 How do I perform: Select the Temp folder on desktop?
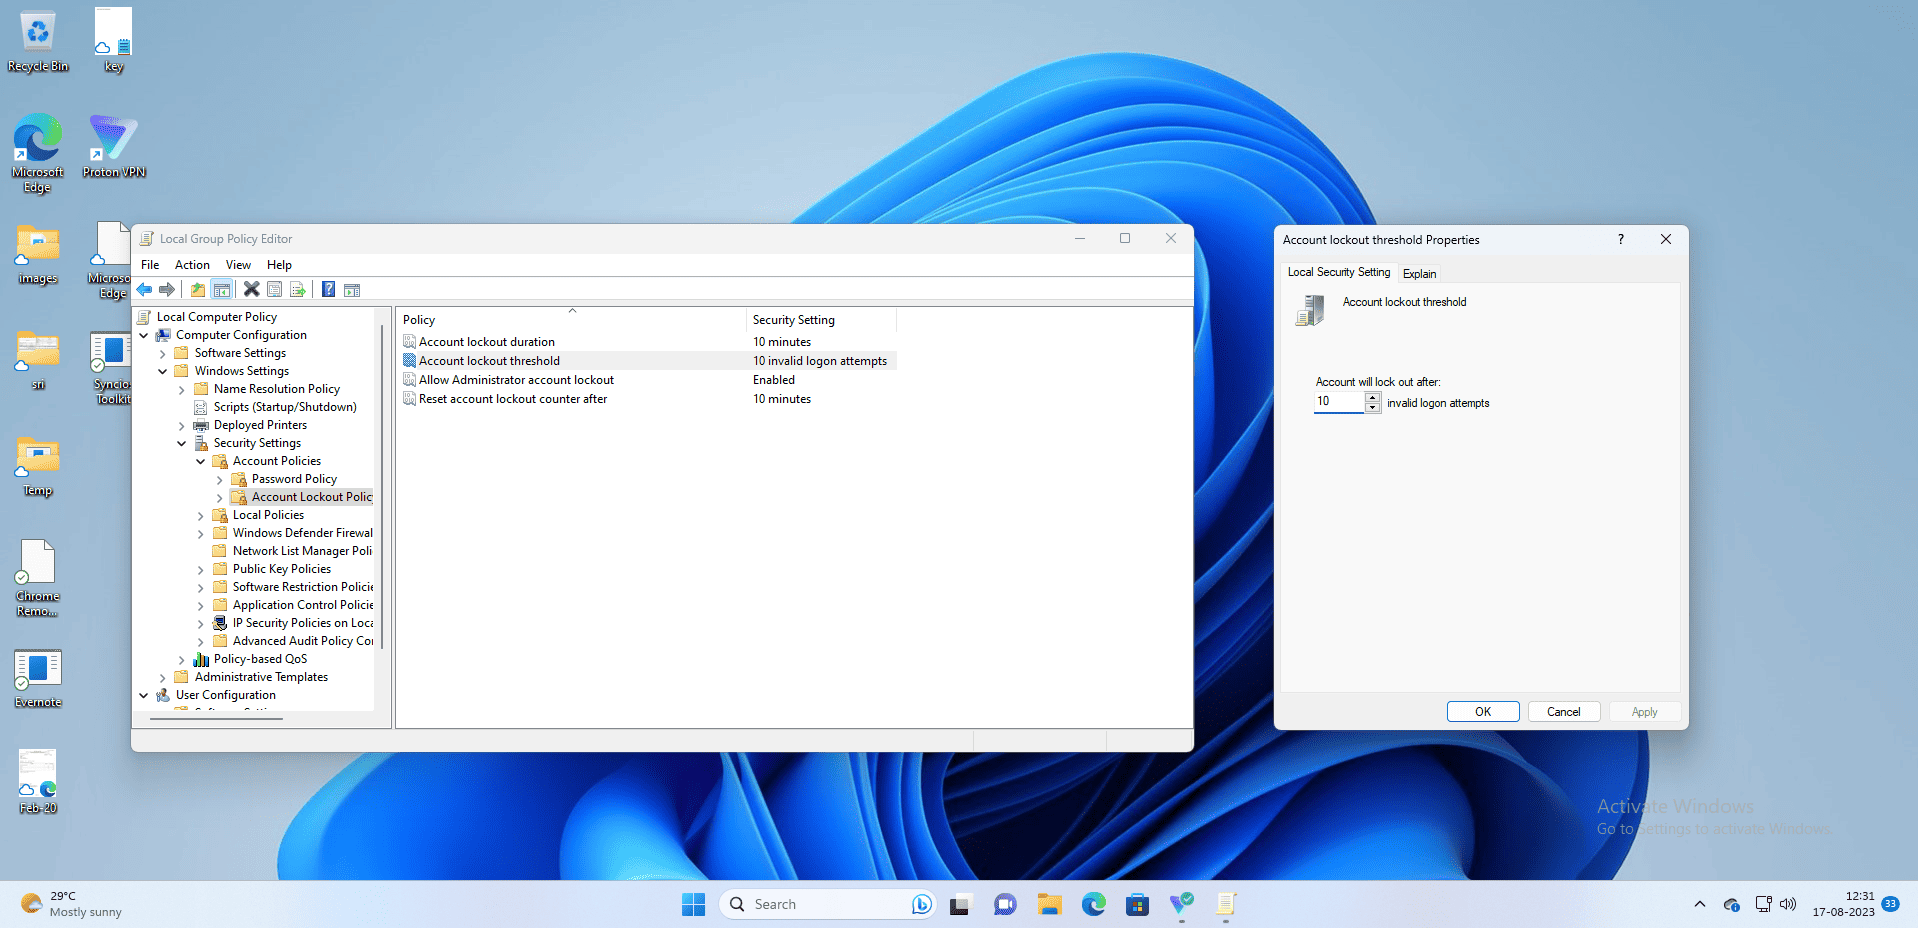point(38,467)
